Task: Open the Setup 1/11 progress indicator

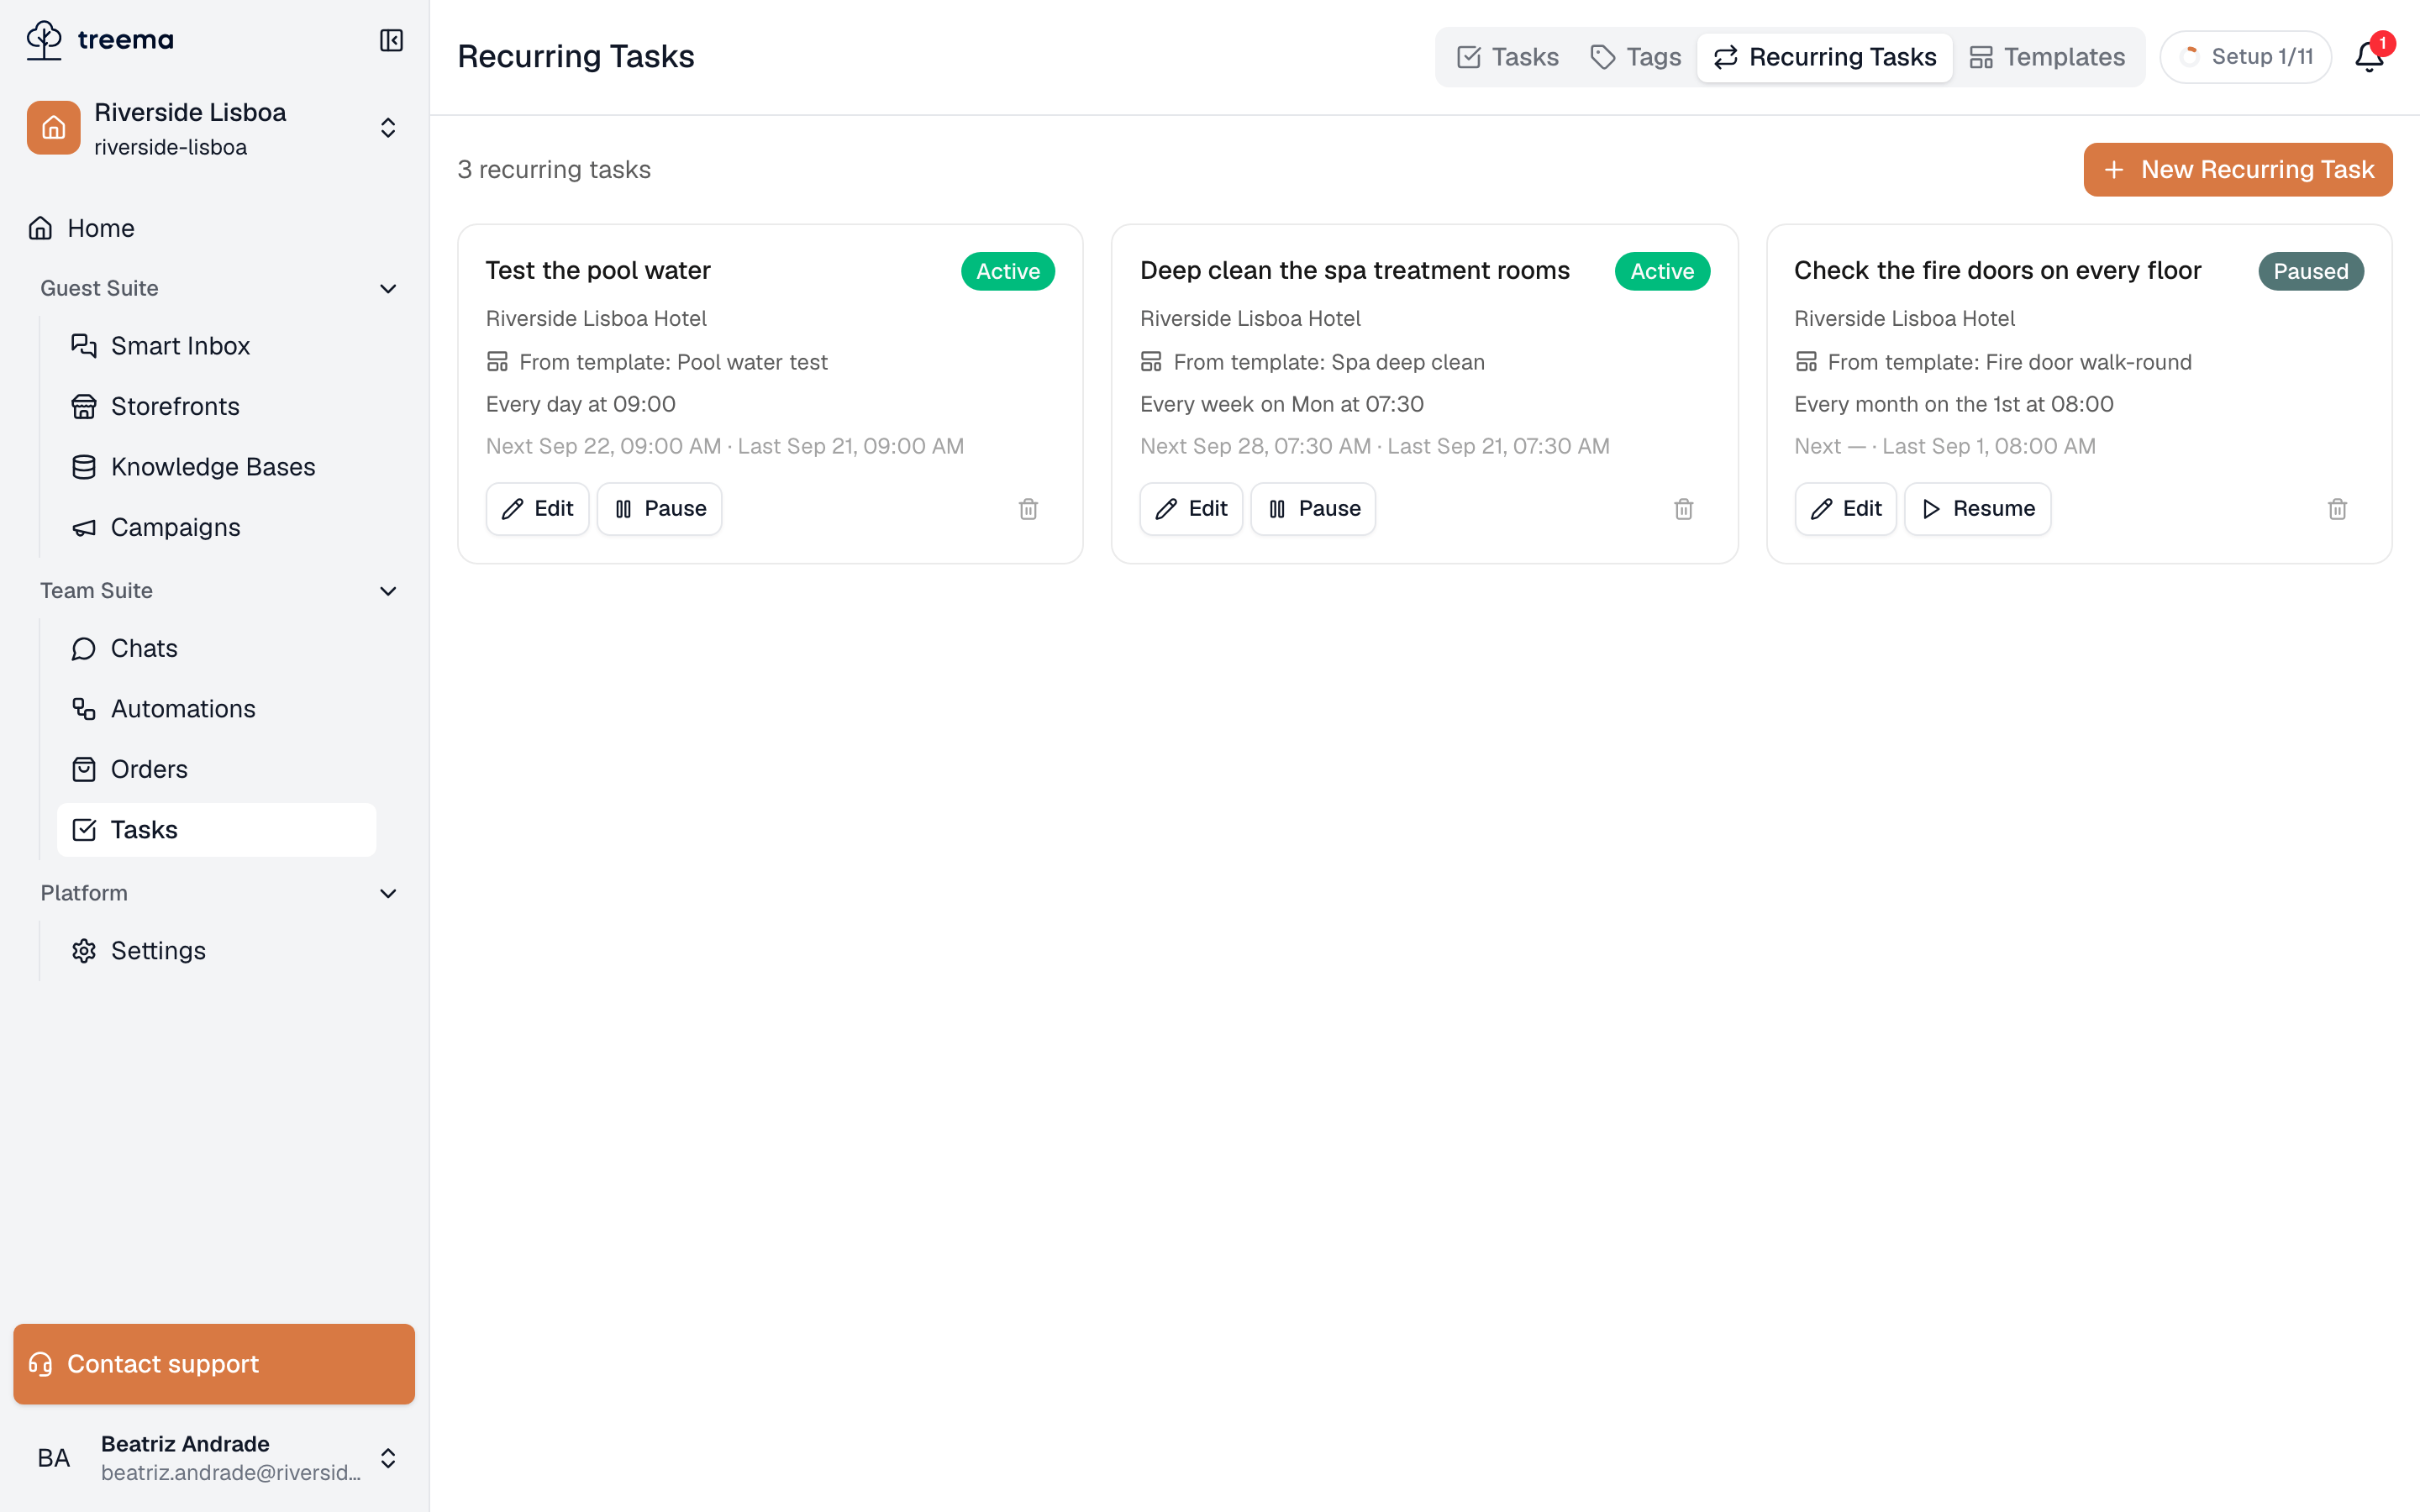Action: [x=2246, y=57]
